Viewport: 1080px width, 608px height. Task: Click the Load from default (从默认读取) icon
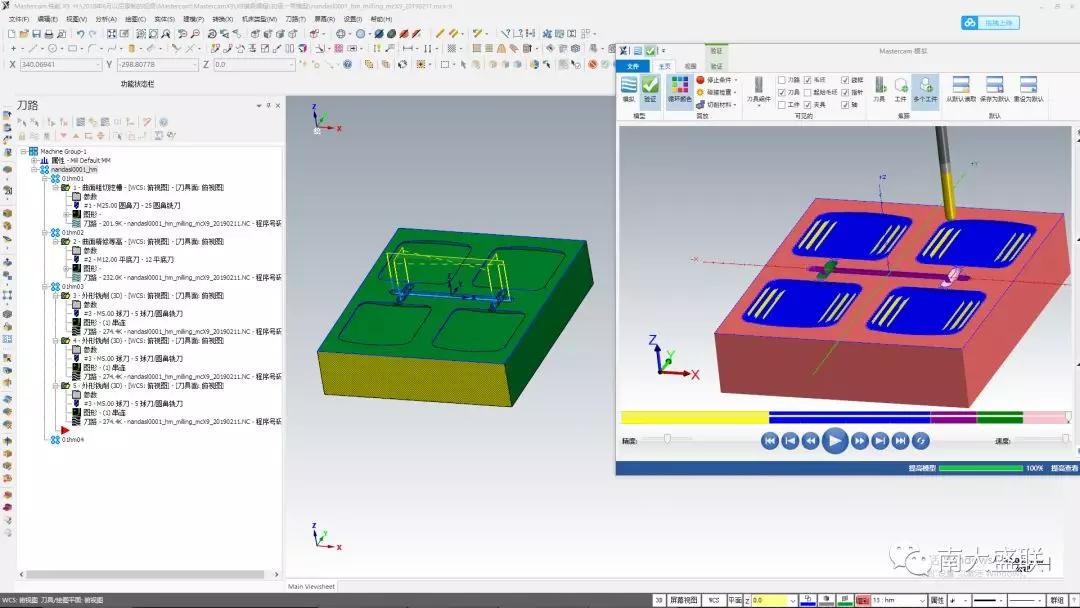[961, 90]
